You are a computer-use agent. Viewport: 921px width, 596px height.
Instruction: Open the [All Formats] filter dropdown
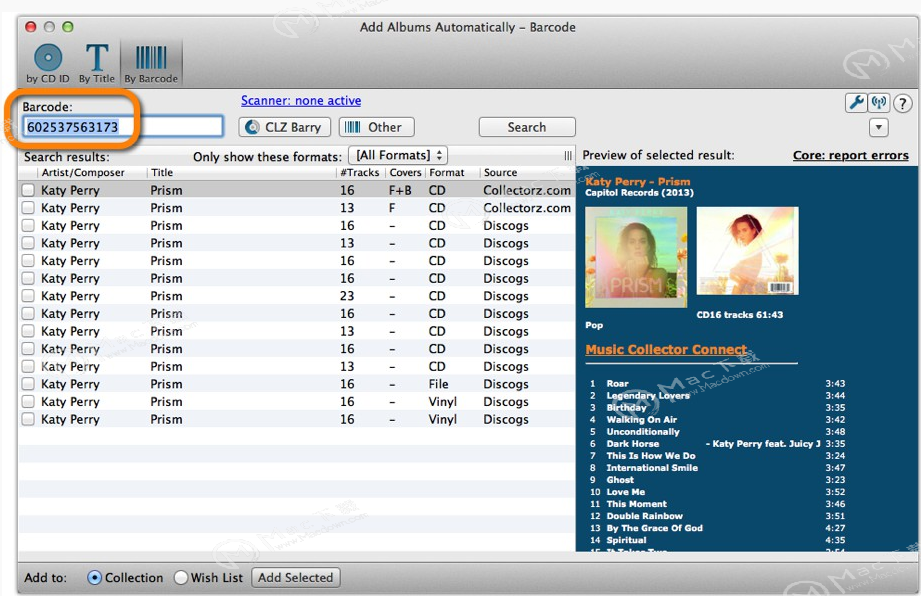[x=398, y=156]
